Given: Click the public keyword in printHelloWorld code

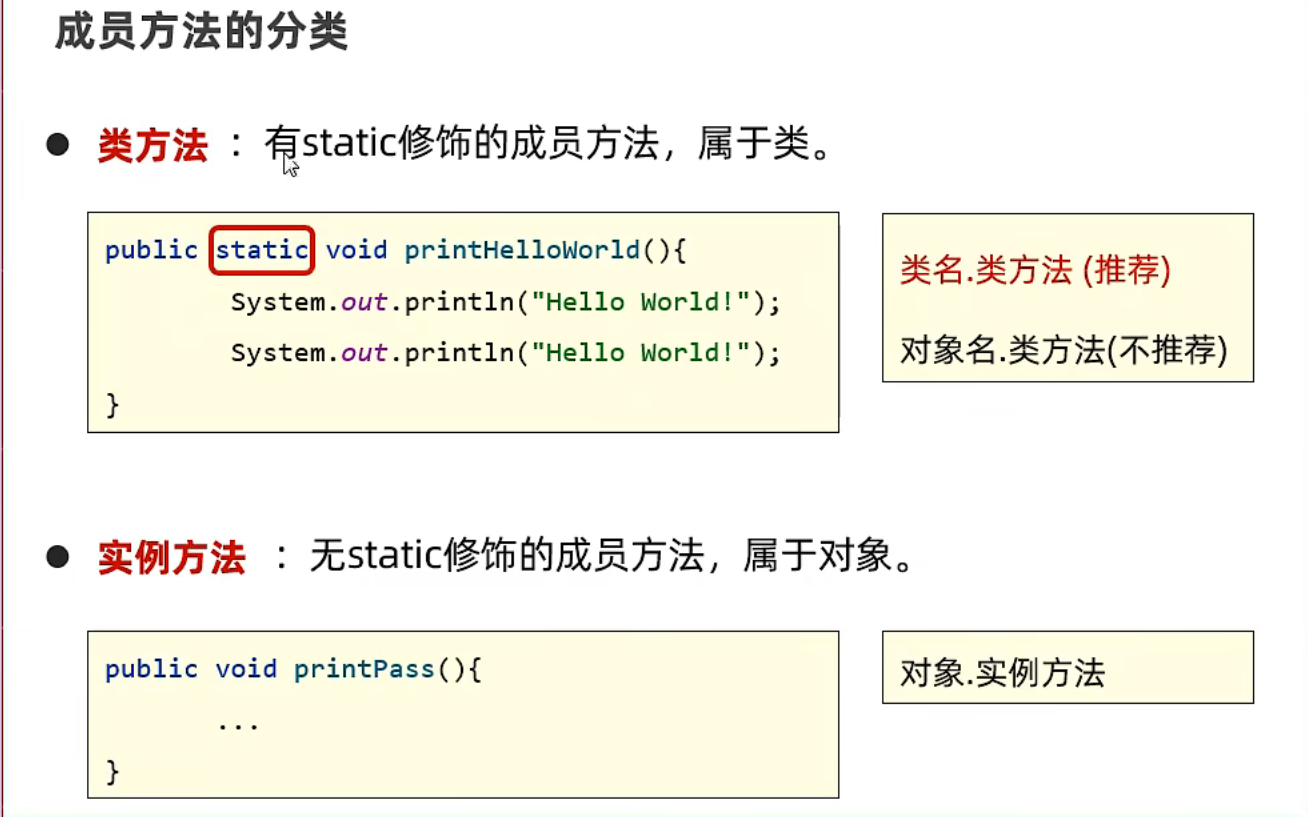Looking at the screenshot, I should tap(151, 250).
